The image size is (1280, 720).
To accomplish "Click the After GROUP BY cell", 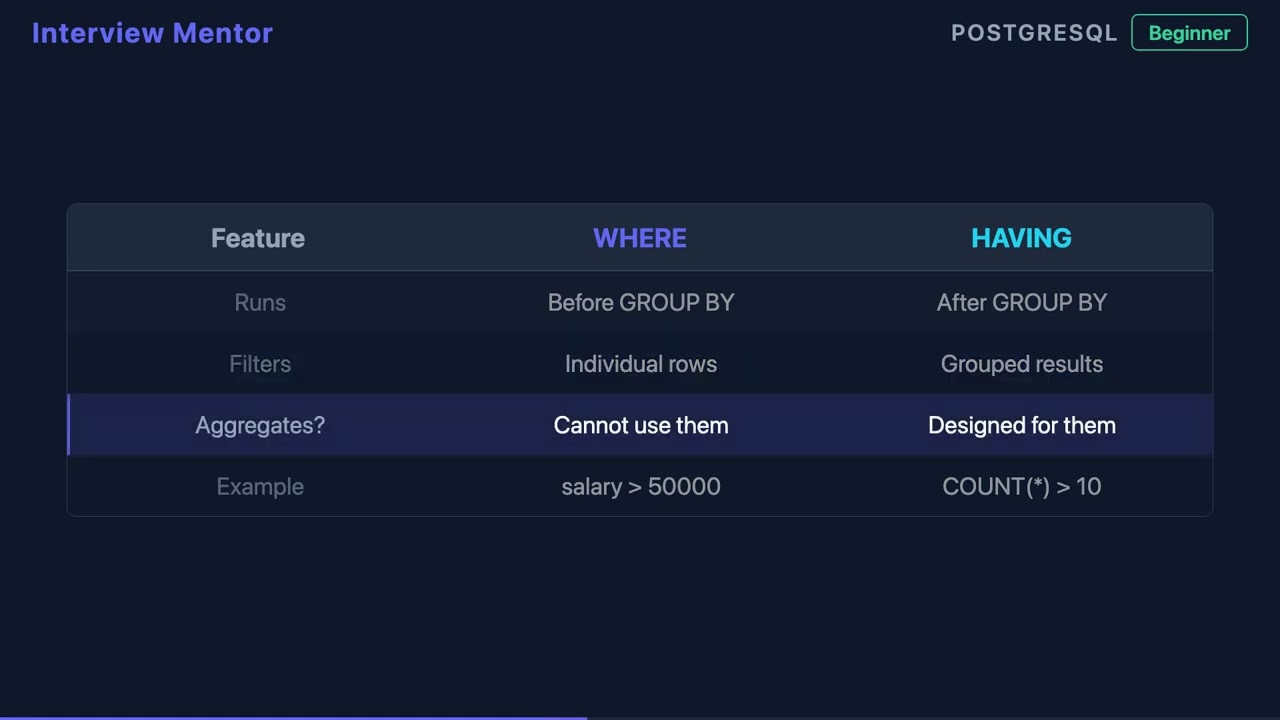I will point(1022,302).
